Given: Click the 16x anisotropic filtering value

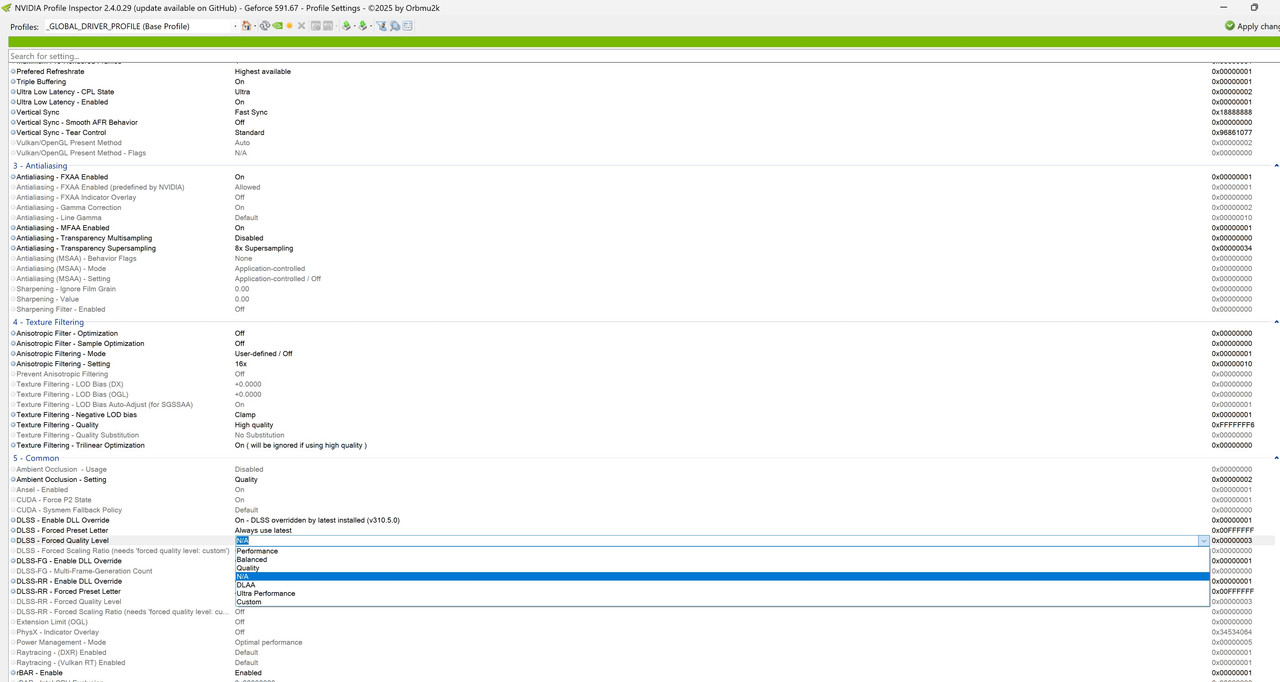Looking at the screenshot, I should click(x=240, y=364).
